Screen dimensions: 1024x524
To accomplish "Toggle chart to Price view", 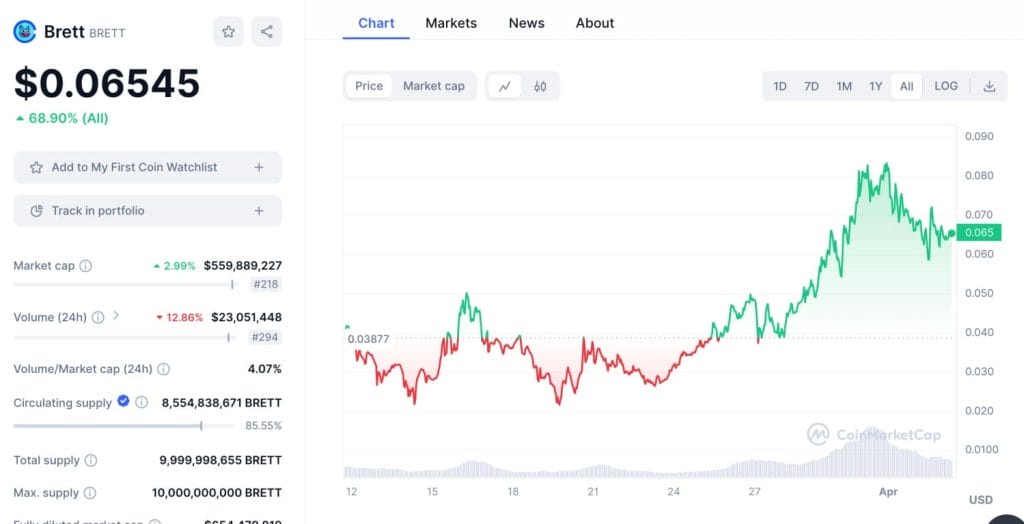I will coord(369,86).
